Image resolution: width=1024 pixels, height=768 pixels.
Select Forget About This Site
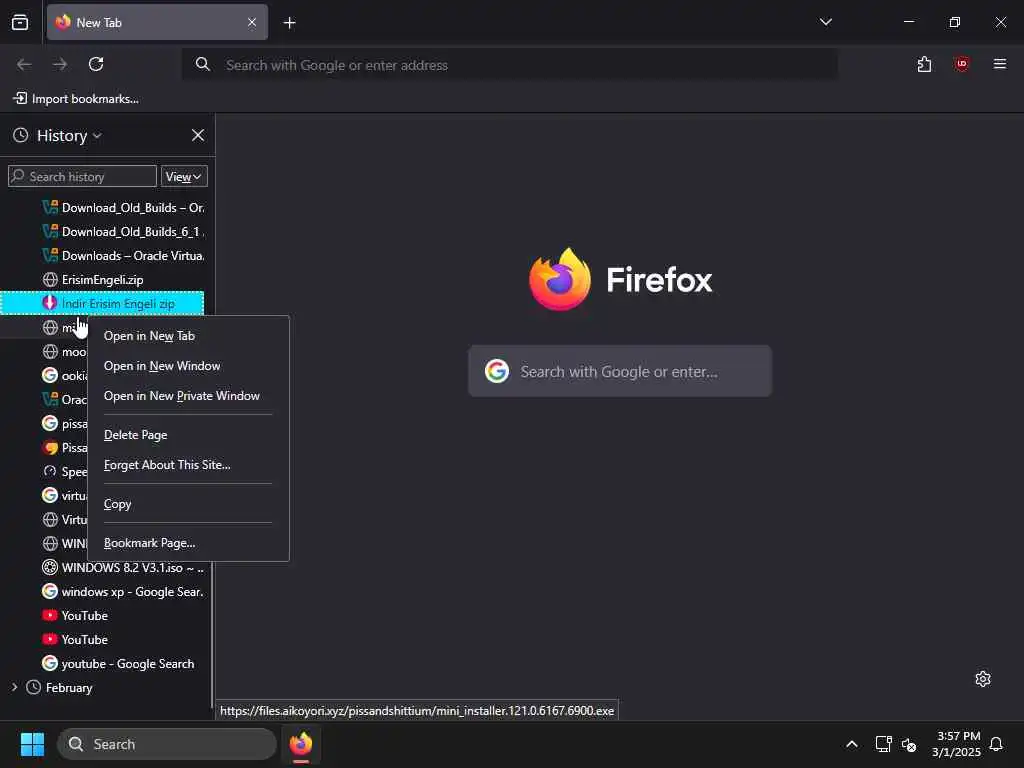pyautogui.click(x=188, y=465)
